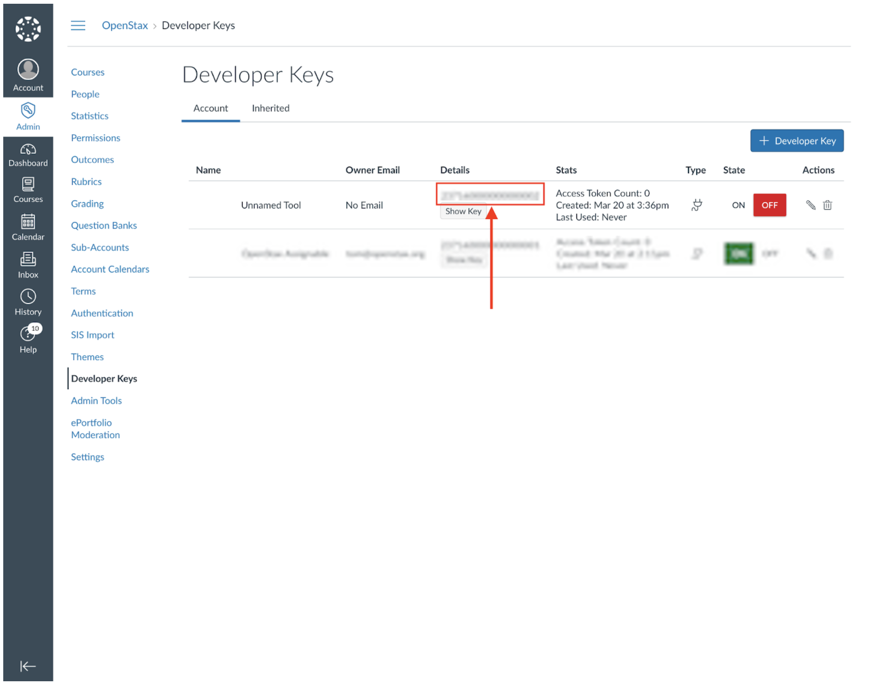
Task: Select the Account tab under Developer Keys
Action: click(211, 108)
